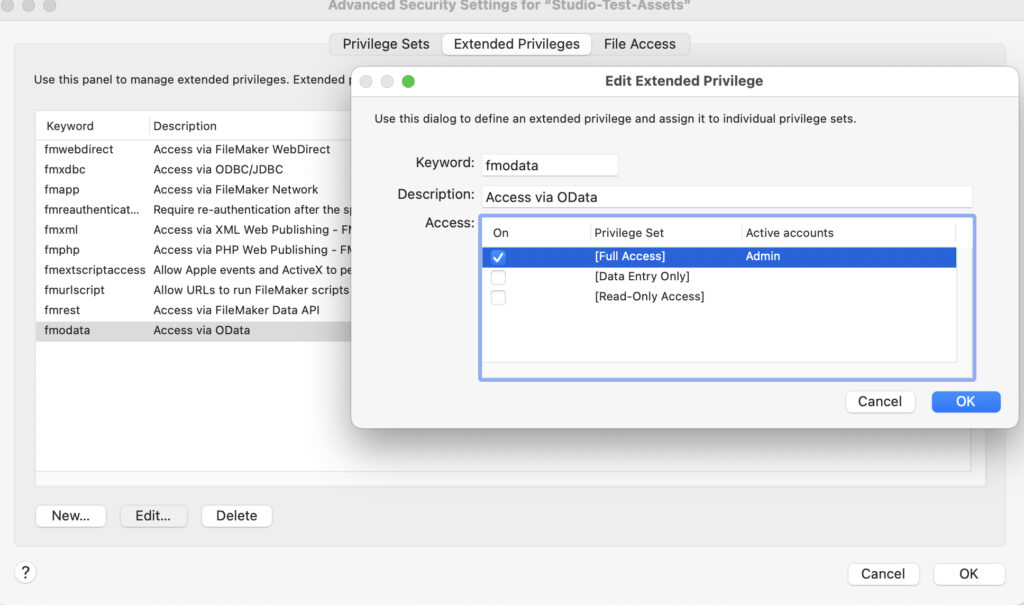This screenshot has height=605, width=1024.
Task: Select the fmurlscript keyword row
Action: pos(193,290)
